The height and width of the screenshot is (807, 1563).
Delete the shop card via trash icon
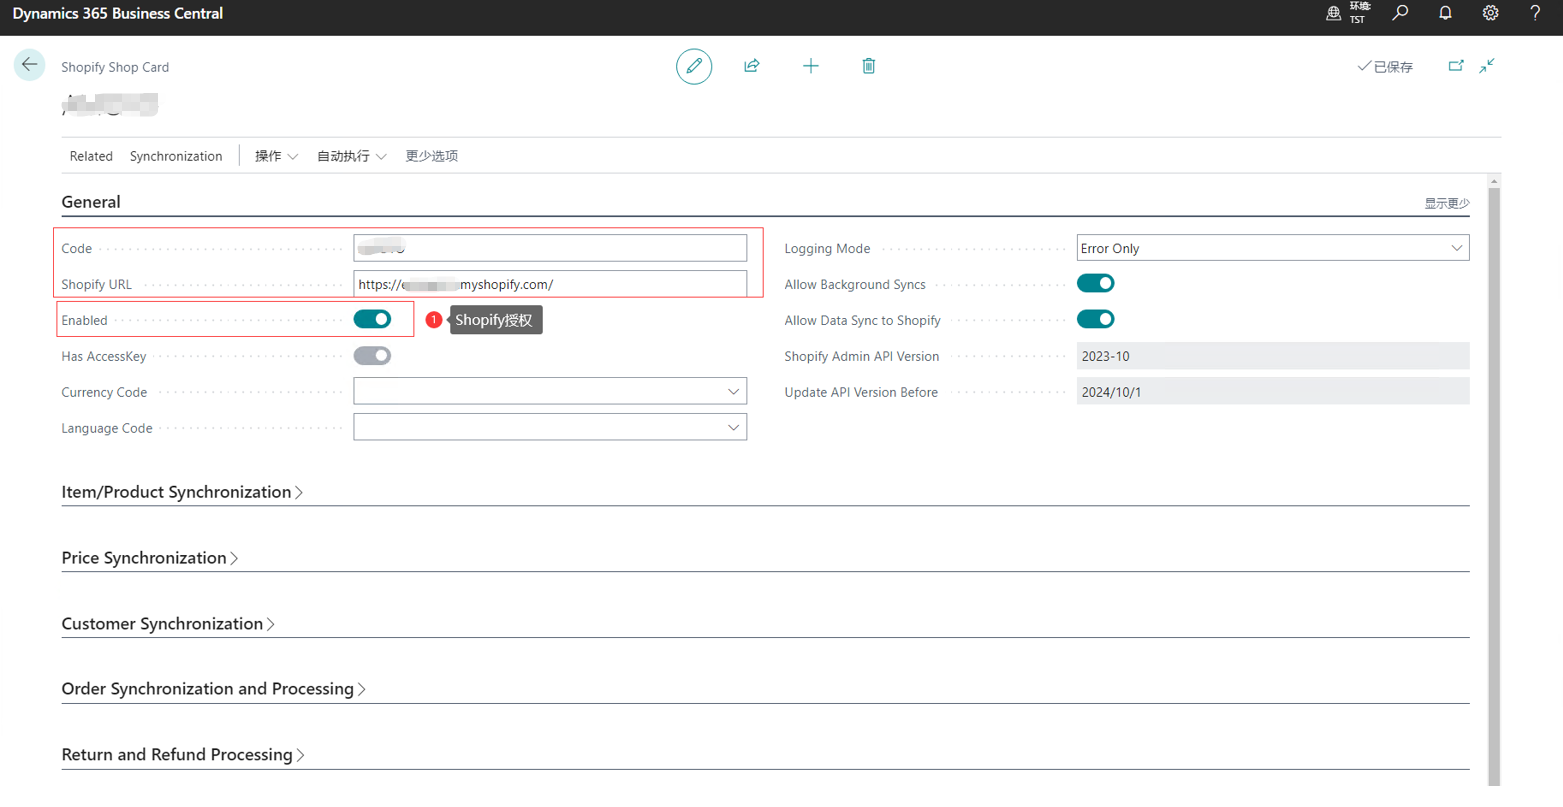(x=869, y=66)
